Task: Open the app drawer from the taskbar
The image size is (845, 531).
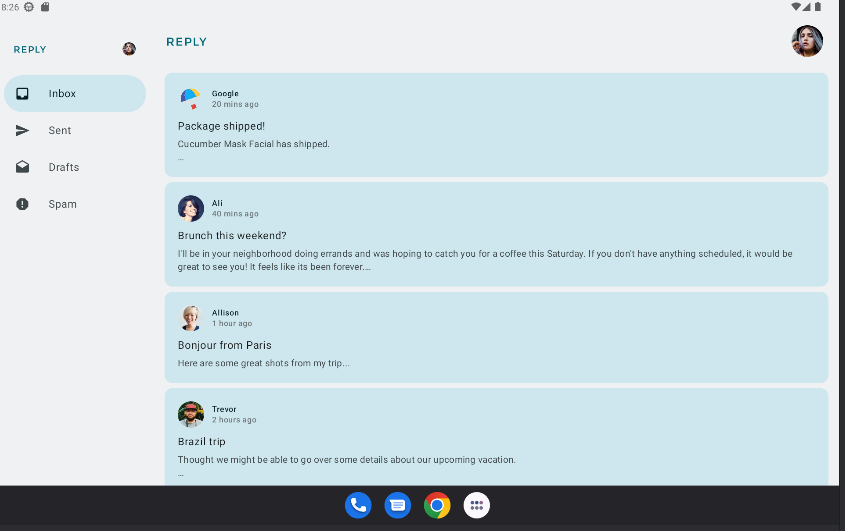Action: (x=476, y=506)
